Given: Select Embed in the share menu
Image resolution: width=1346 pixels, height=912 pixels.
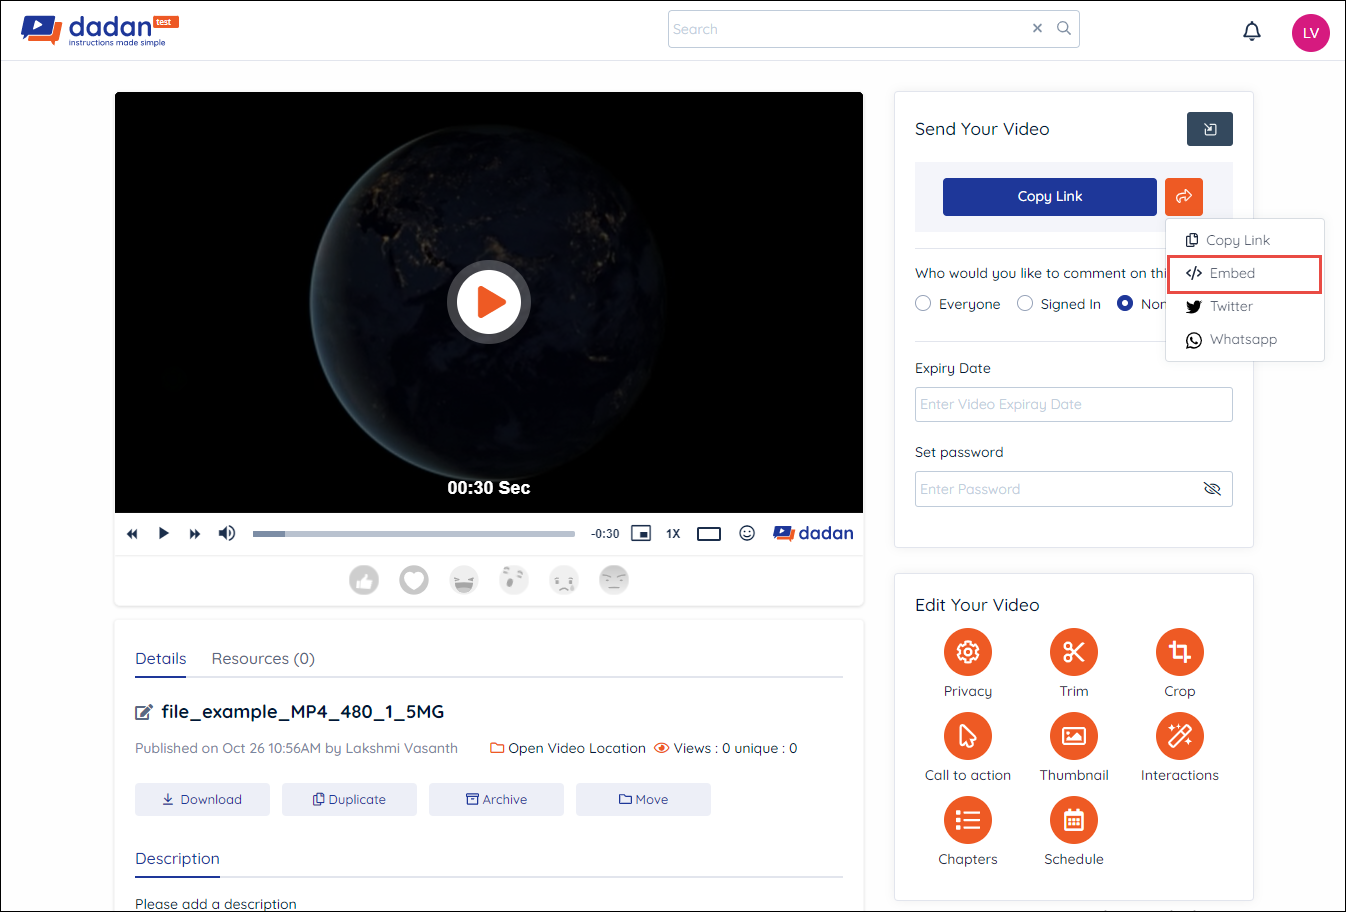Looking at the screenshot, I should coord(1245,273).
